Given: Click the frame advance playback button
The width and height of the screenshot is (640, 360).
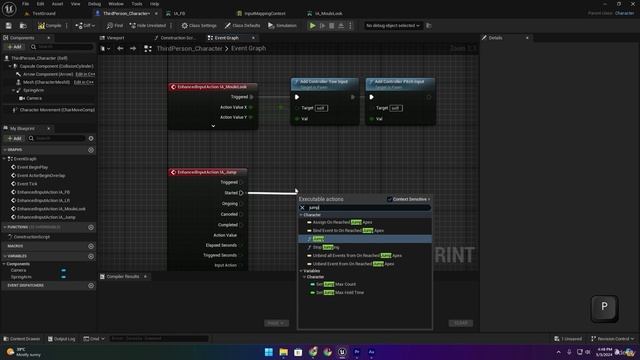Looking at the screenshot, I should 322,26.
